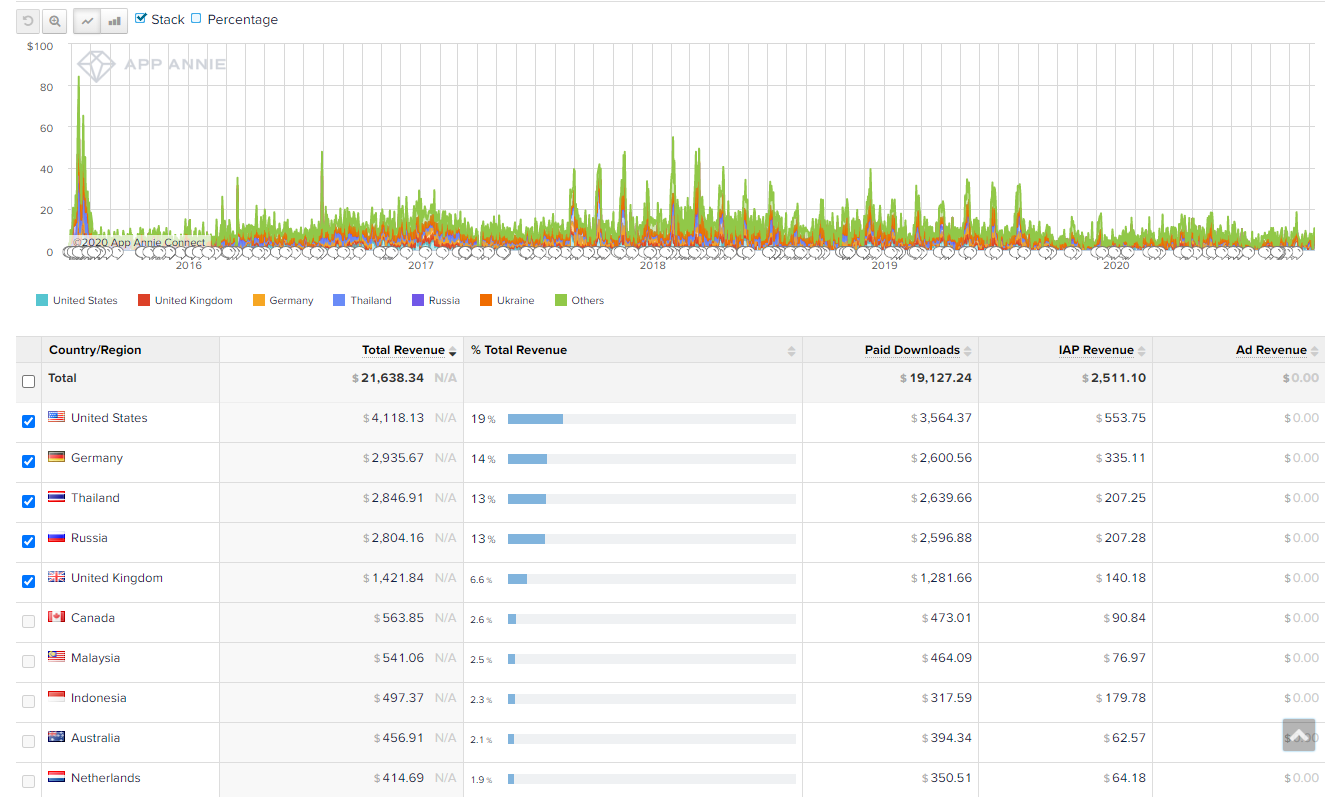
Task: Click total IAP revenue value $2,511.10
Action: pyautogui.click(x=1114, y=378)
